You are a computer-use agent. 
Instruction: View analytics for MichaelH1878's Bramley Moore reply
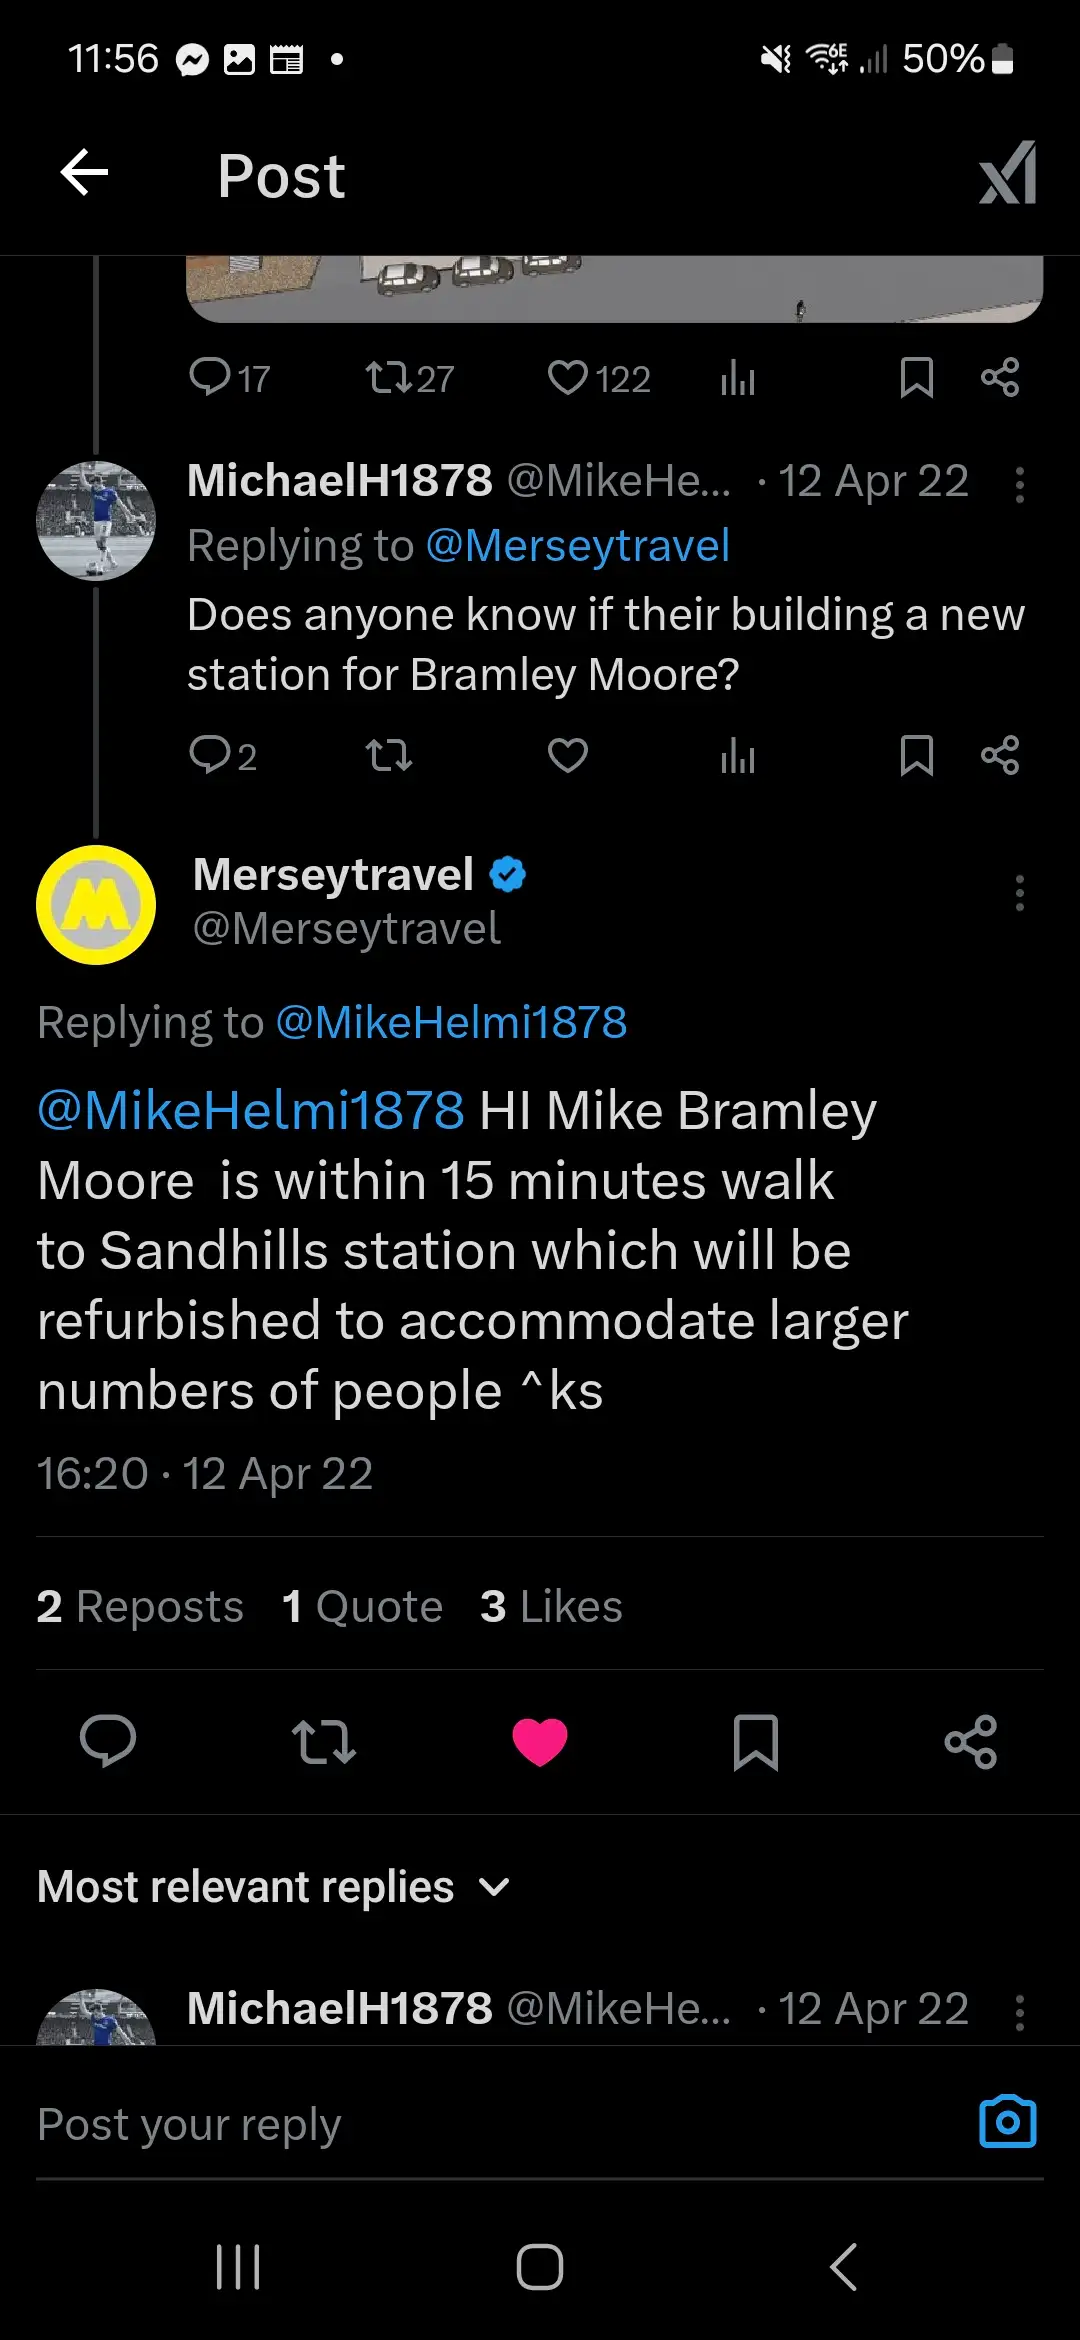pos(738,756)
